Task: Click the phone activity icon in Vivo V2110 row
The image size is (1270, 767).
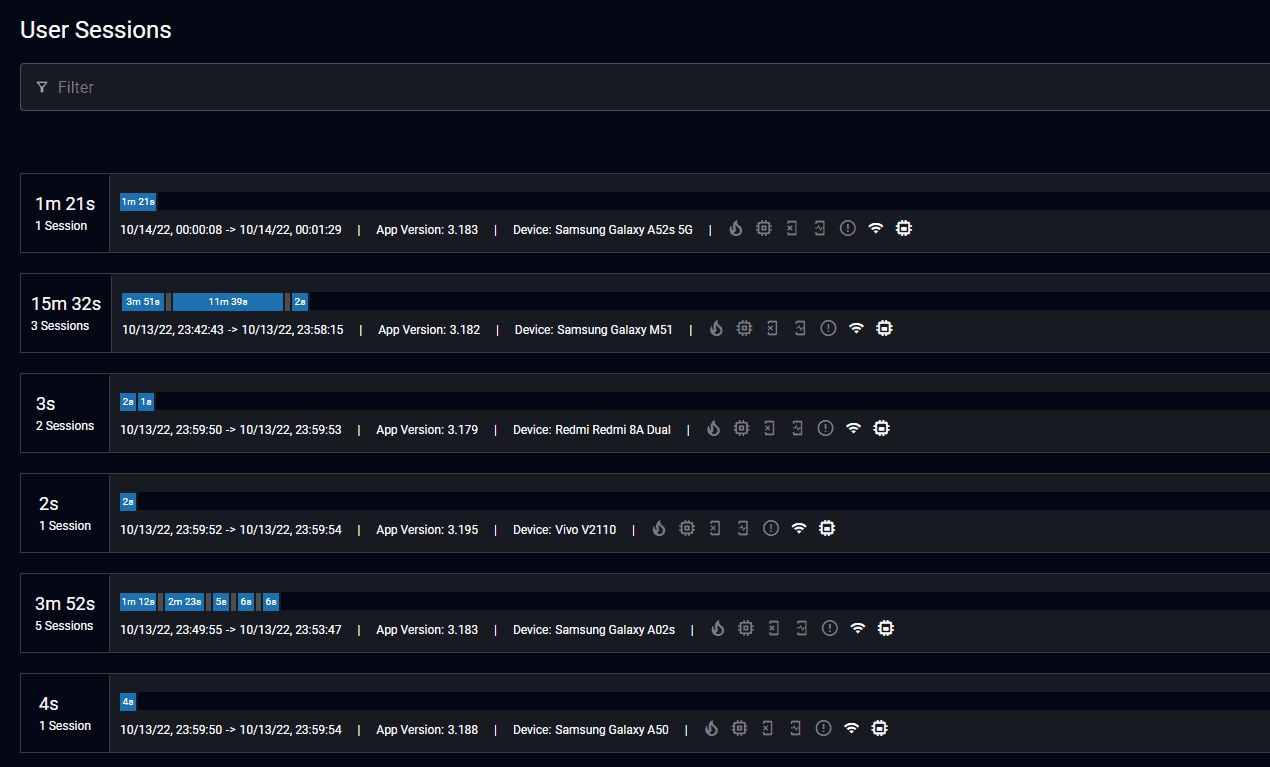Action: pyautogui.click(x=742, y=528)
